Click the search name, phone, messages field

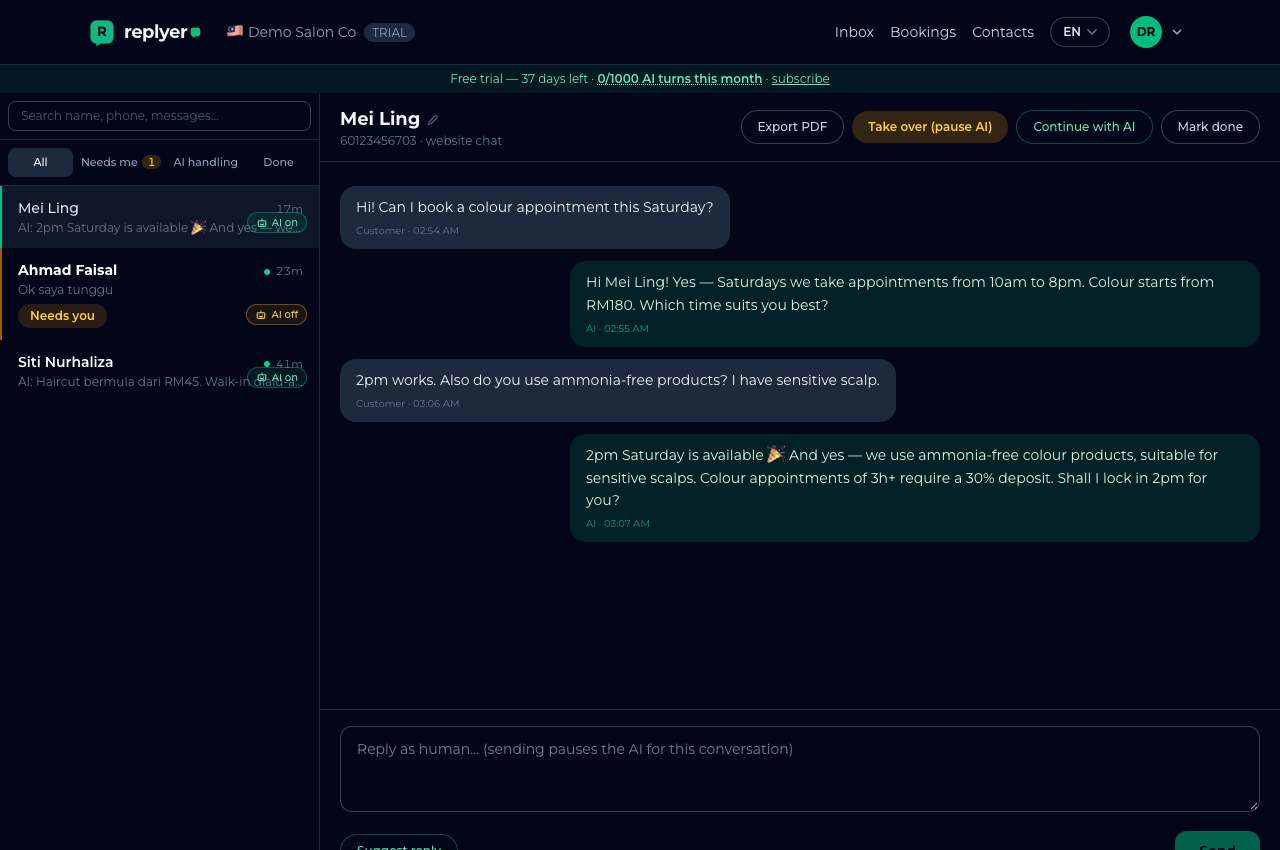160,116
